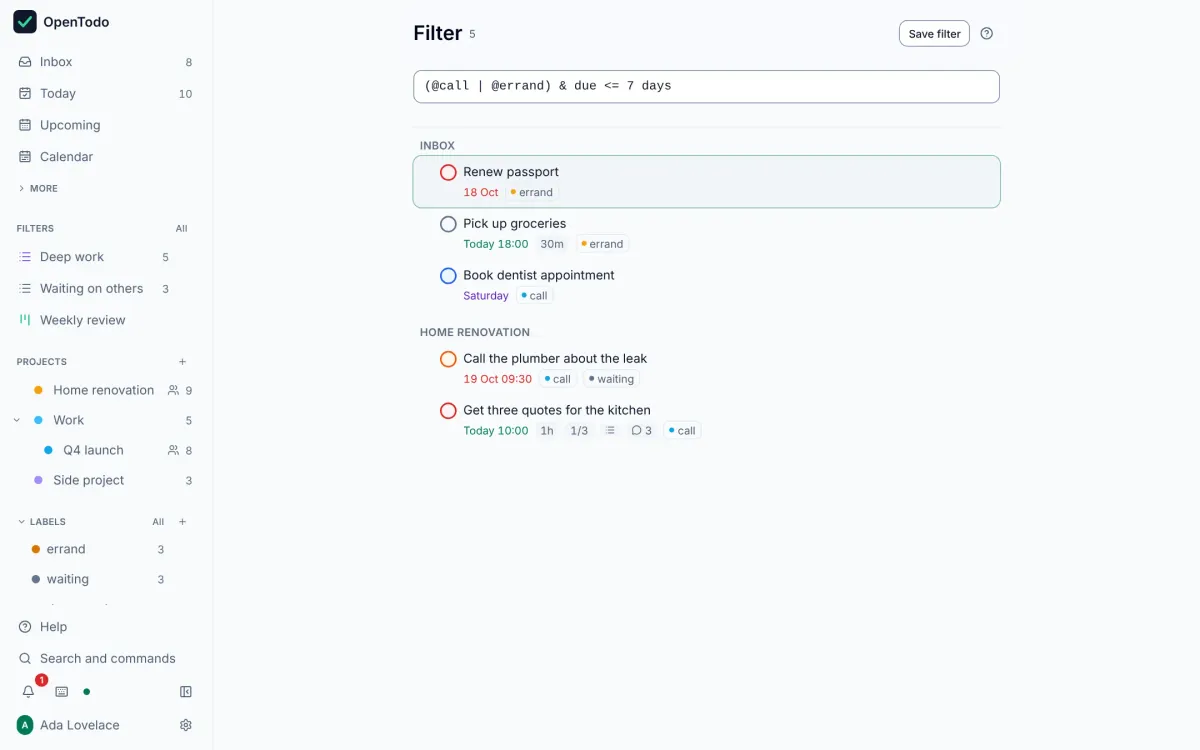Complete Get three quotes task
The height and width of the screenshot is (750, 1200).
[x=448, y=411]
